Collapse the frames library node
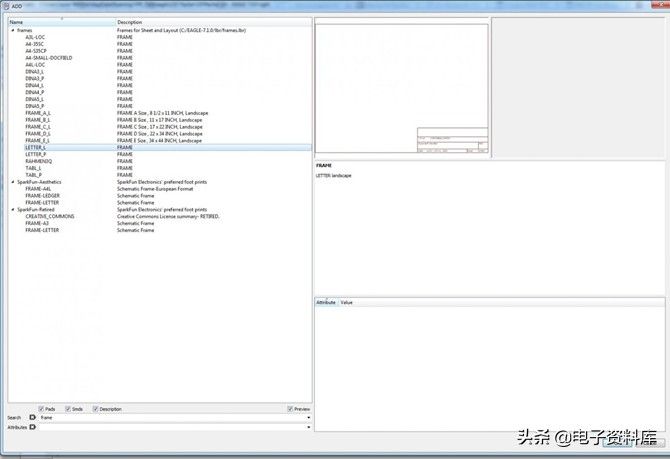This screenshot has width=670, height=459. tap(13, 30)
